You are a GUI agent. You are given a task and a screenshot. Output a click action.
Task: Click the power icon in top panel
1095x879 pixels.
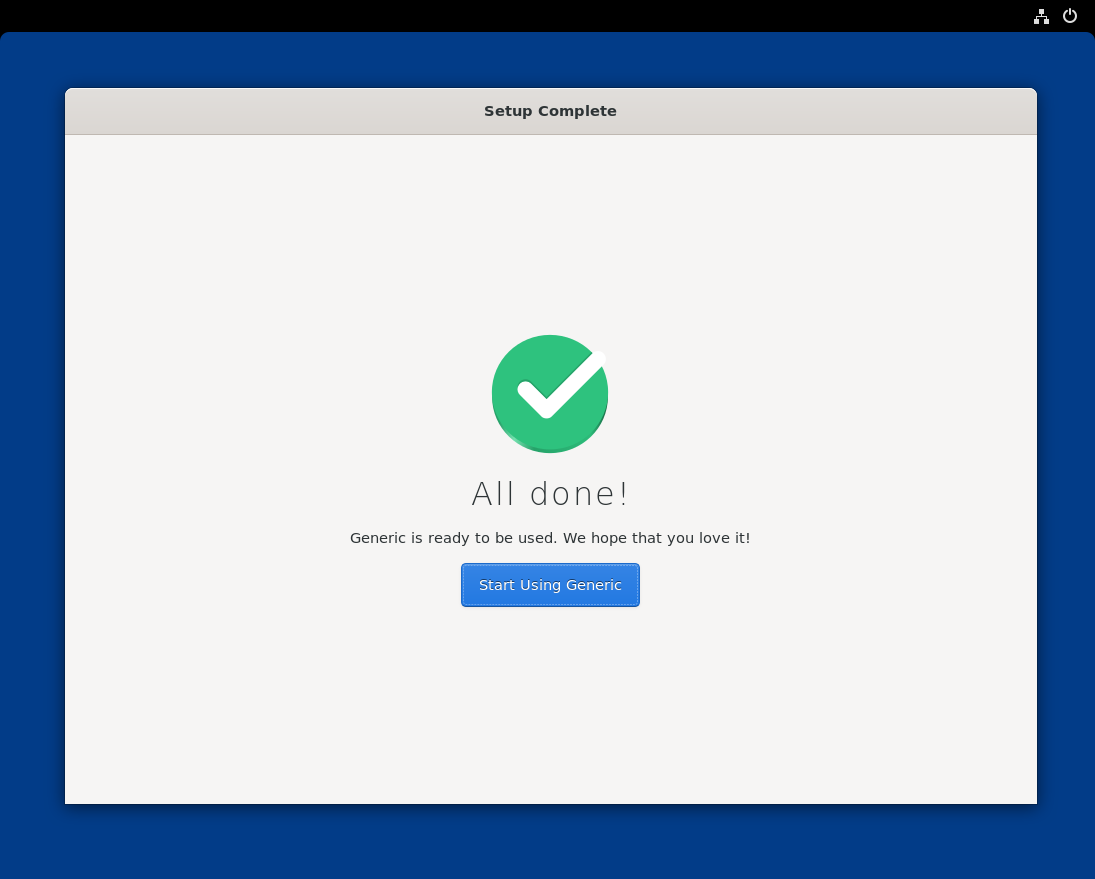pos(1070,16)
